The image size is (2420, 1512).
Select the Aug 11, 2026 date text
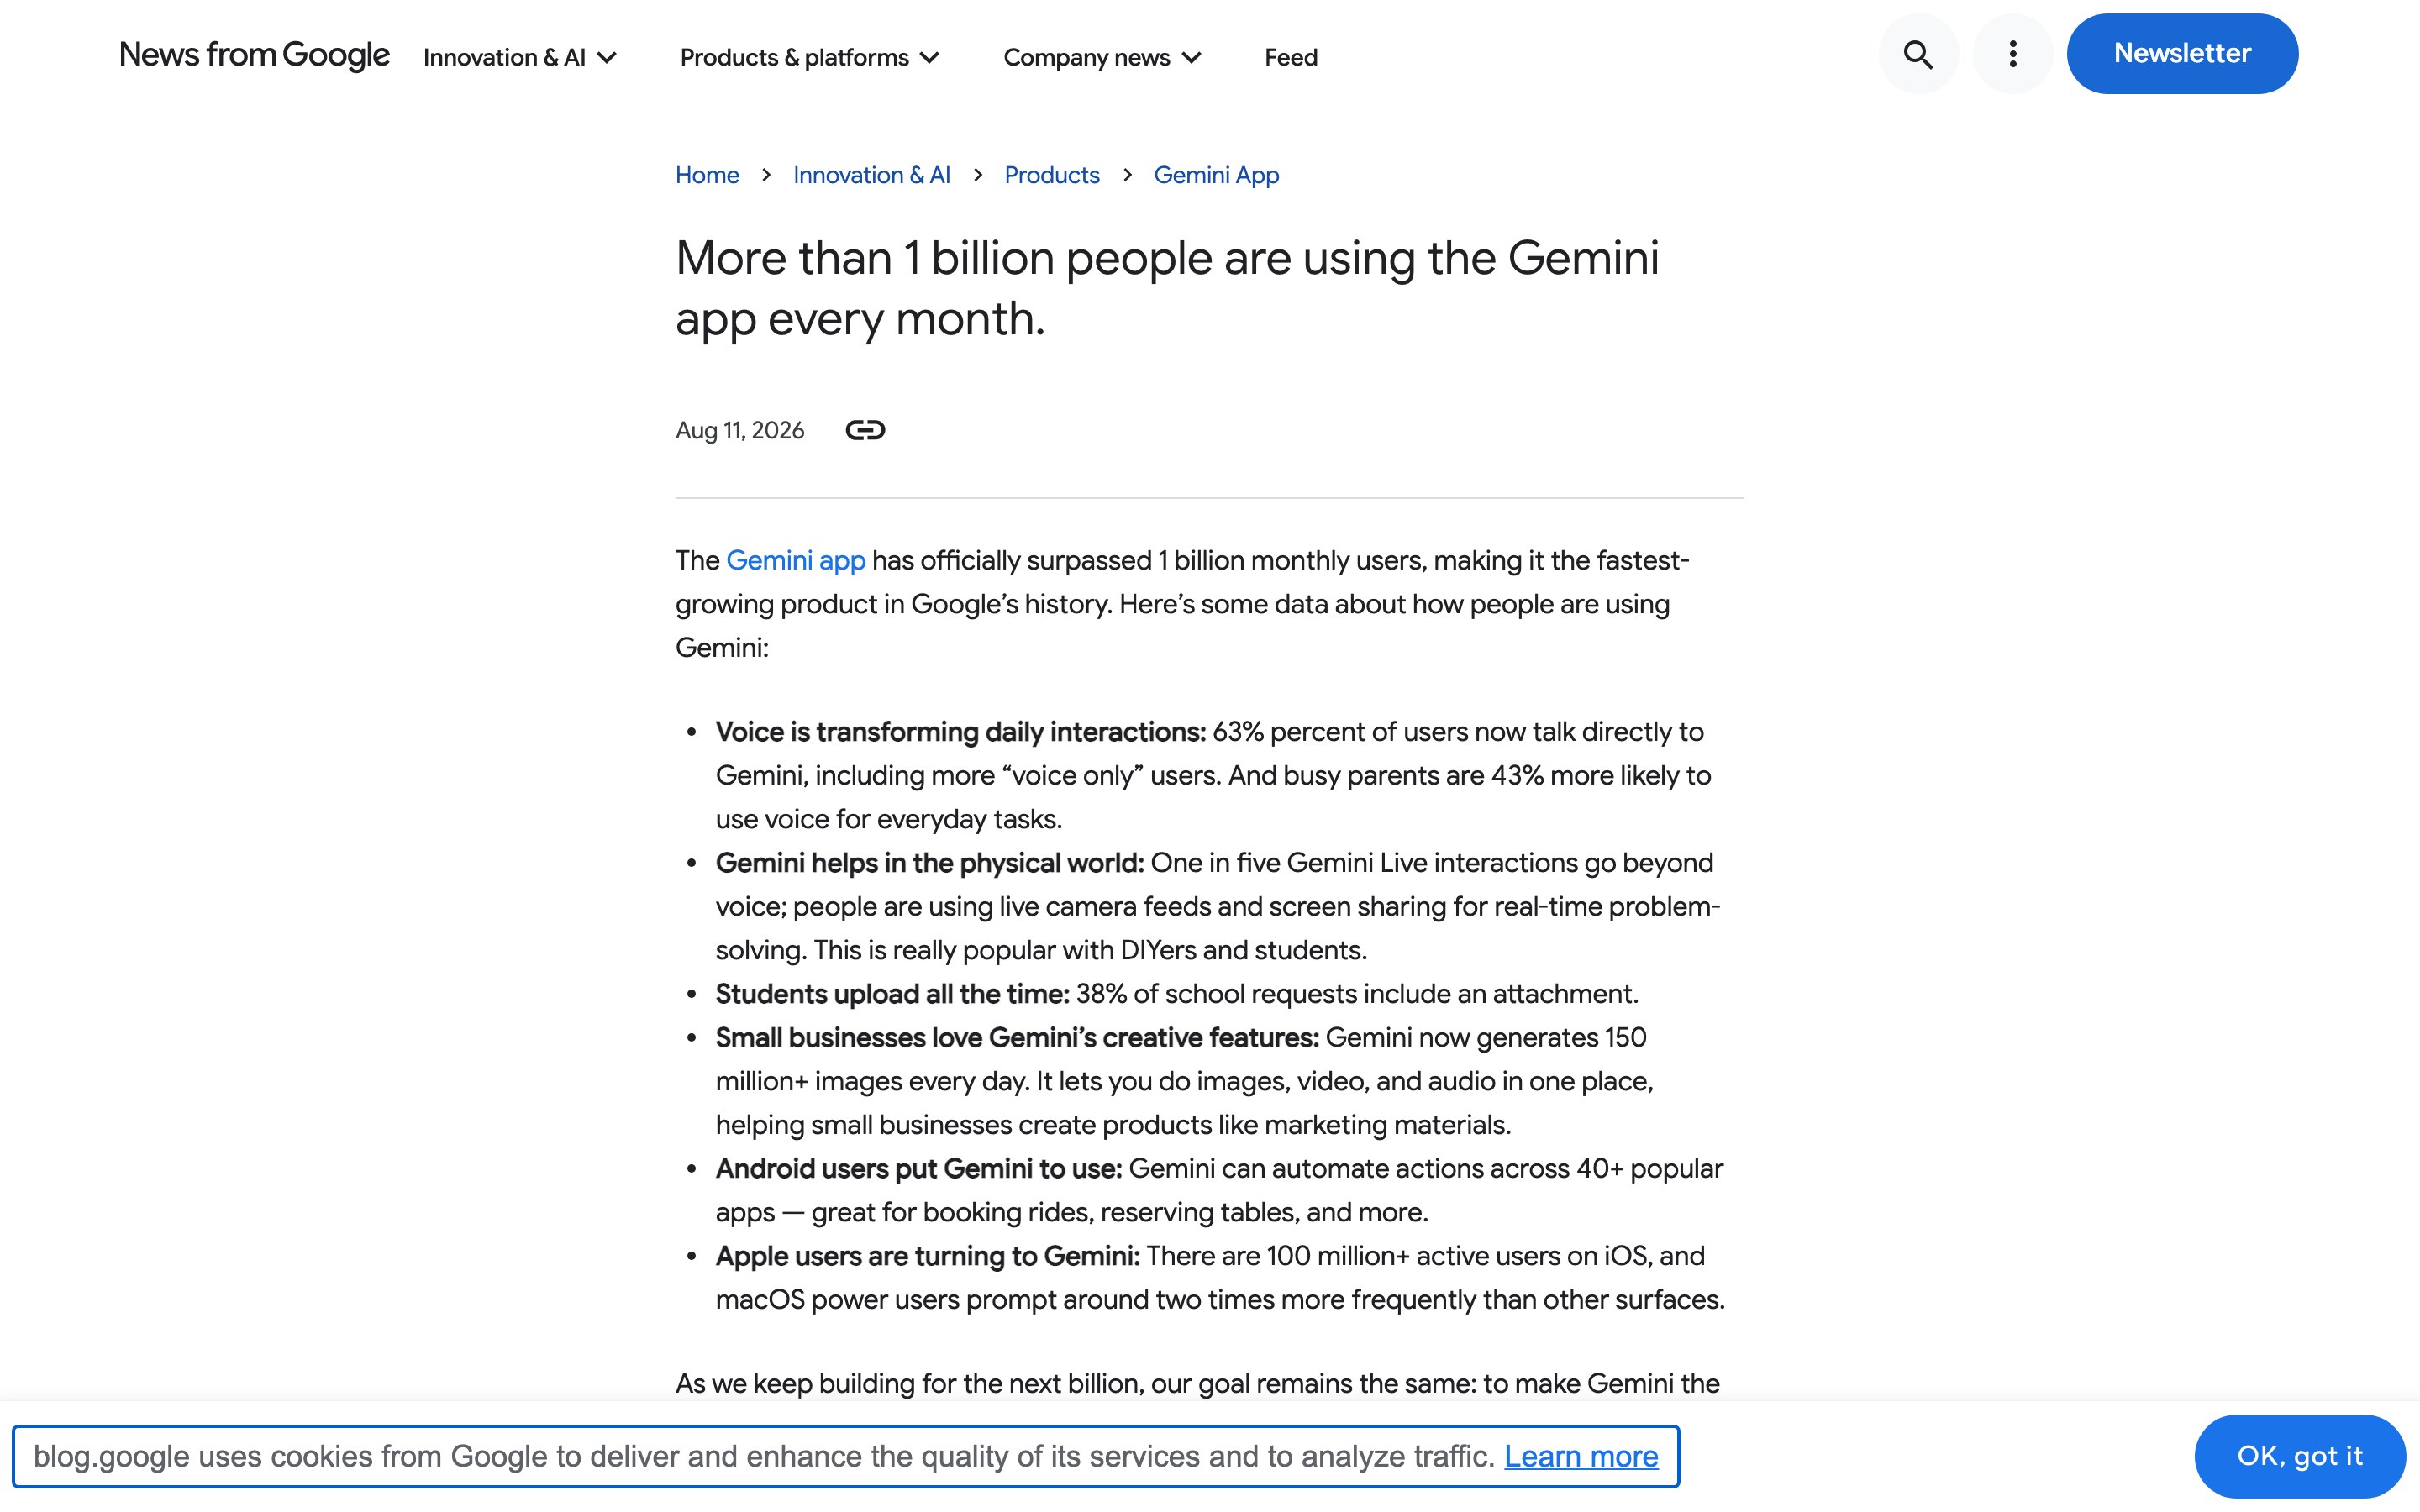tap(739, 430)
